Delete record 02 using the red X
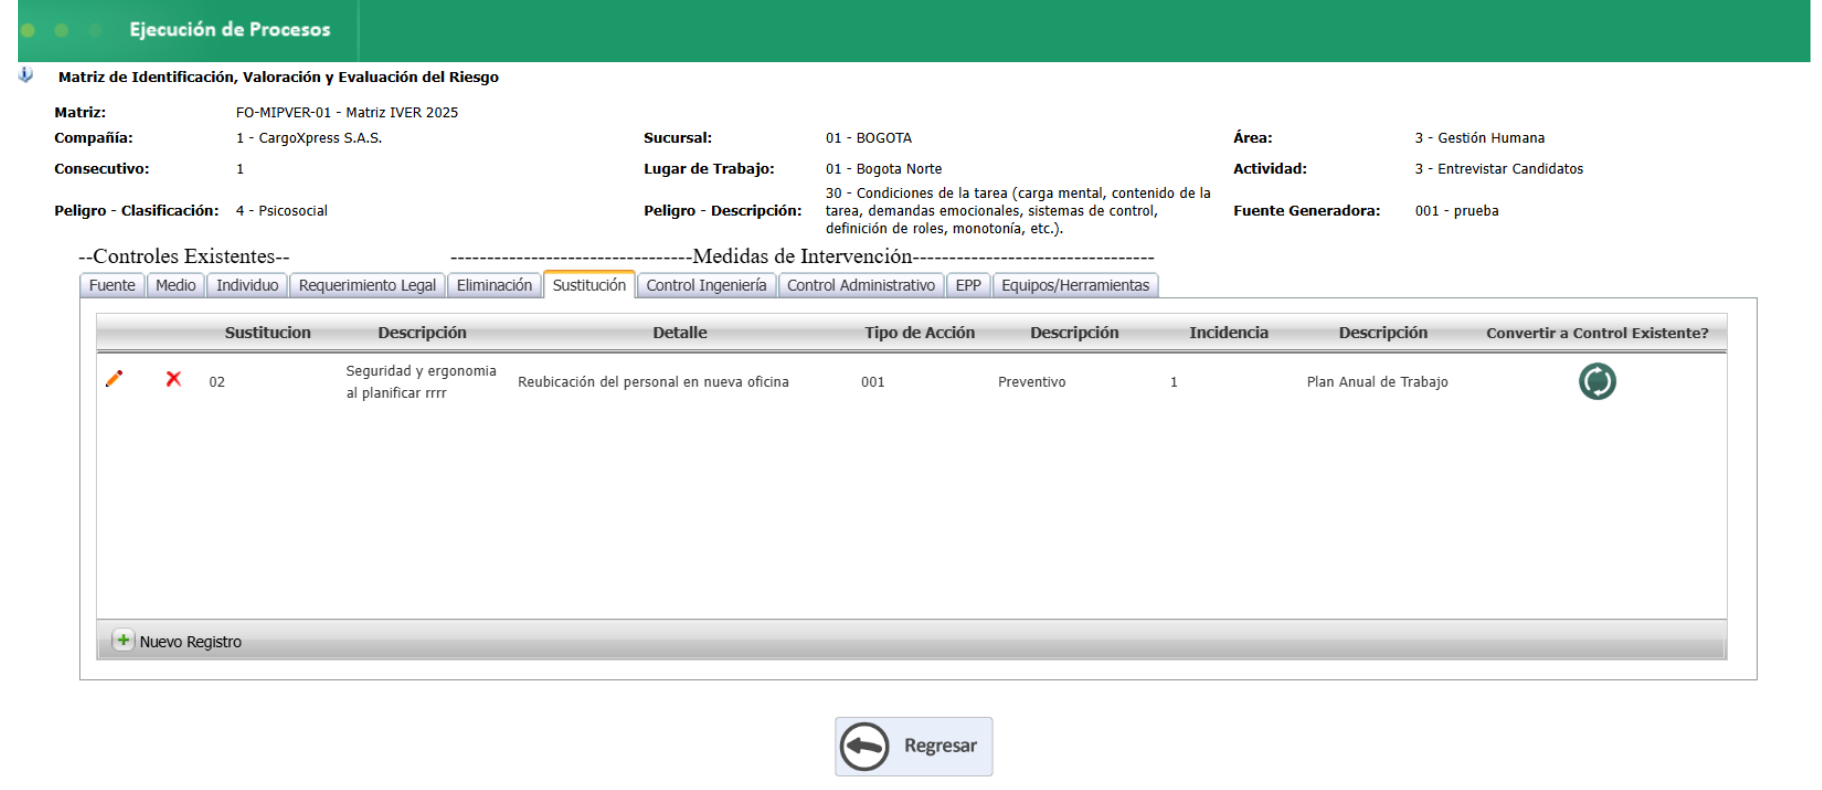 [174, 379]
